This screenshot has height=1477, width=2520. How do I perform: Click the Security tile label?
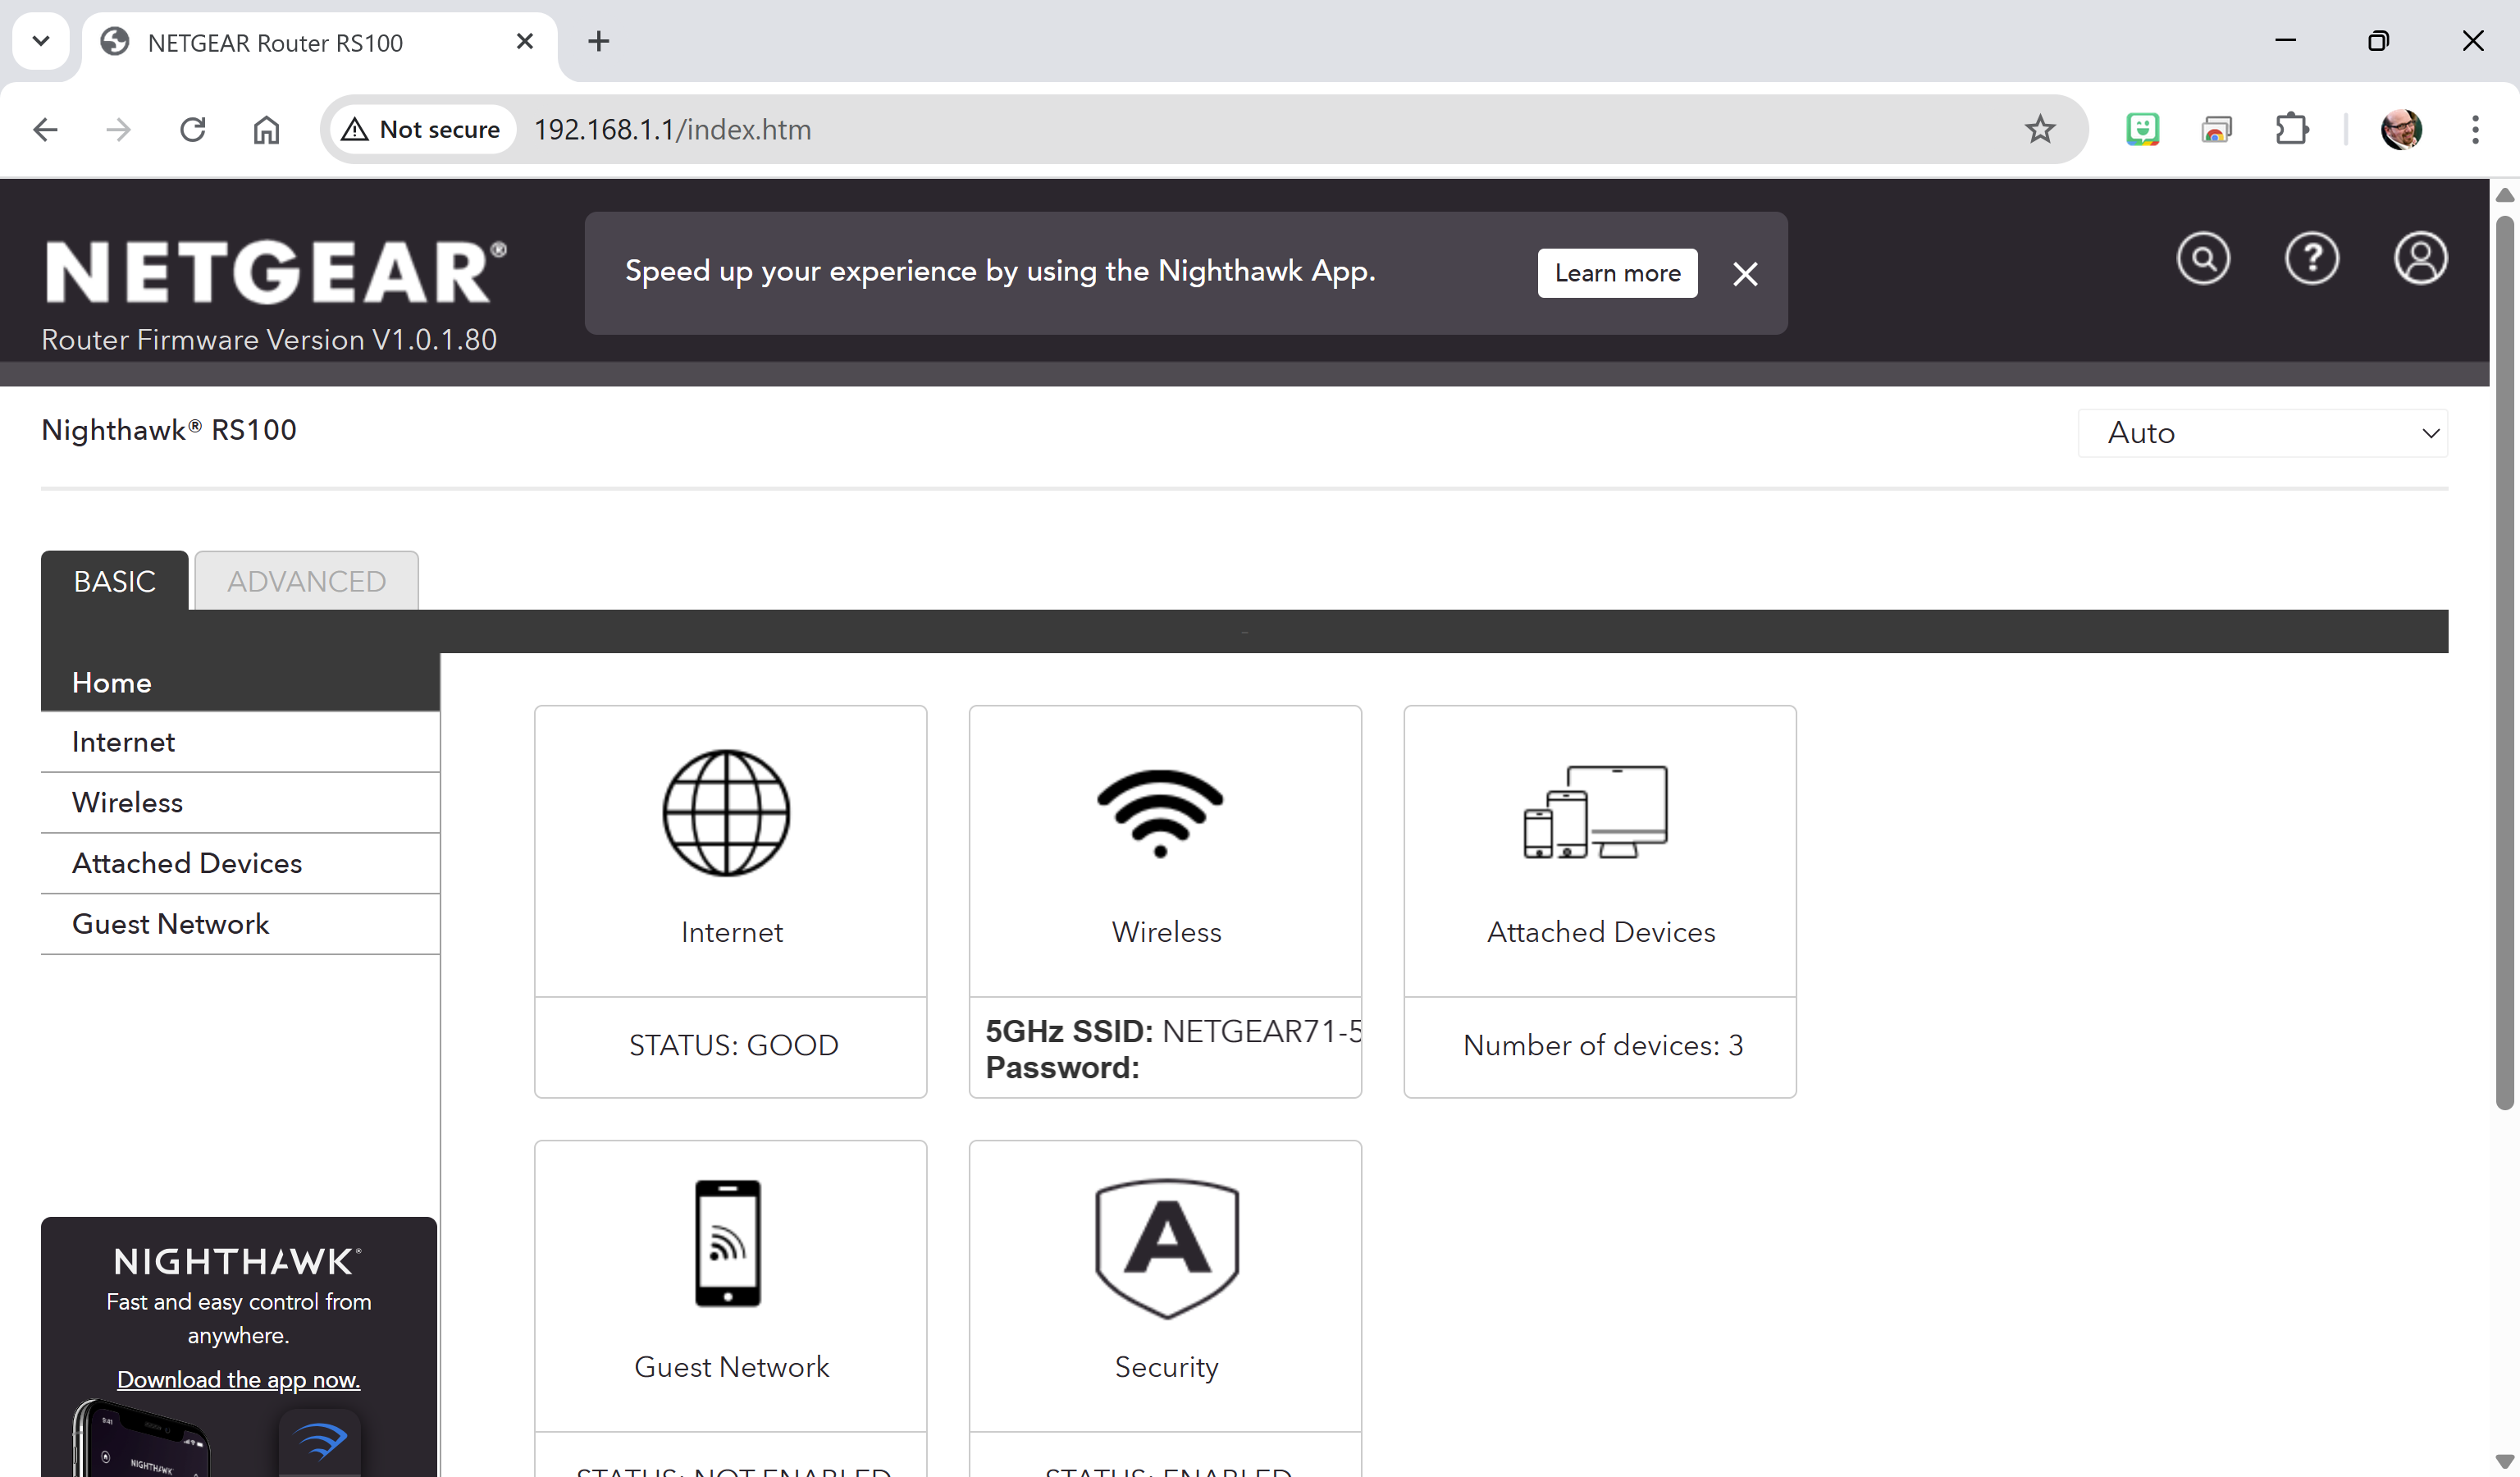coord(1166,1367)
